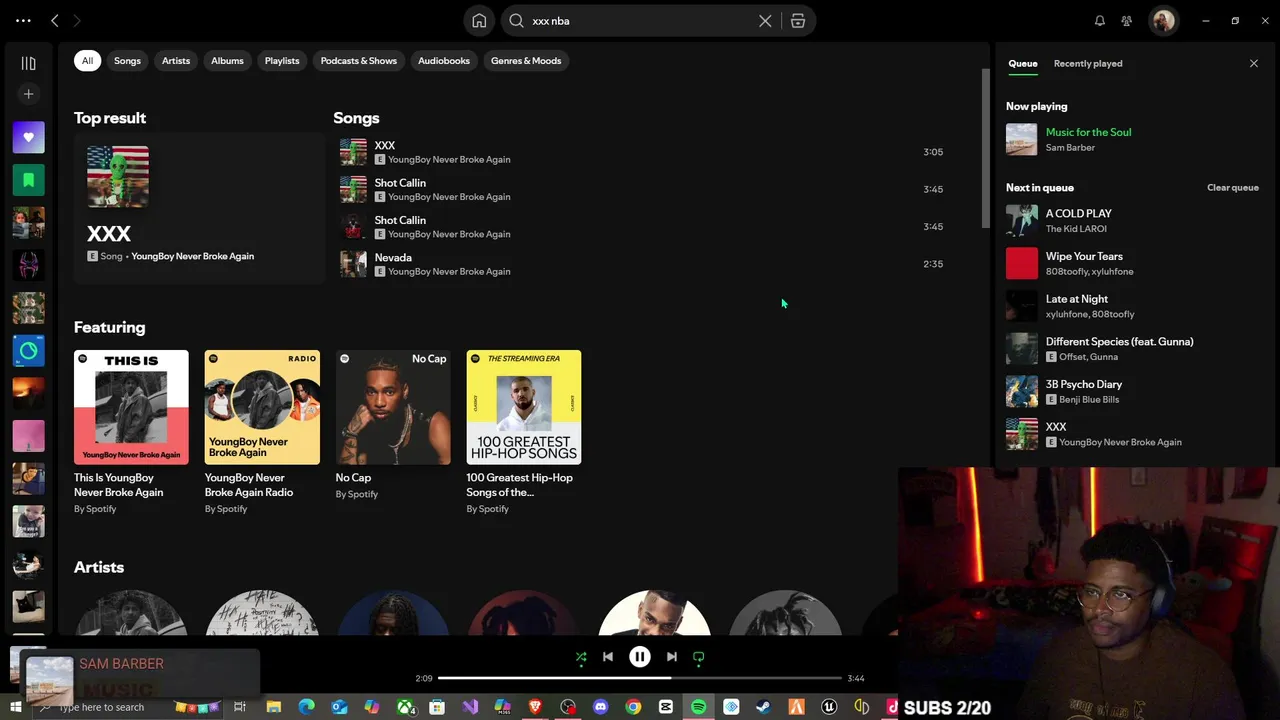
Task: Filter results by Genres & Moods
Action: 526,61
